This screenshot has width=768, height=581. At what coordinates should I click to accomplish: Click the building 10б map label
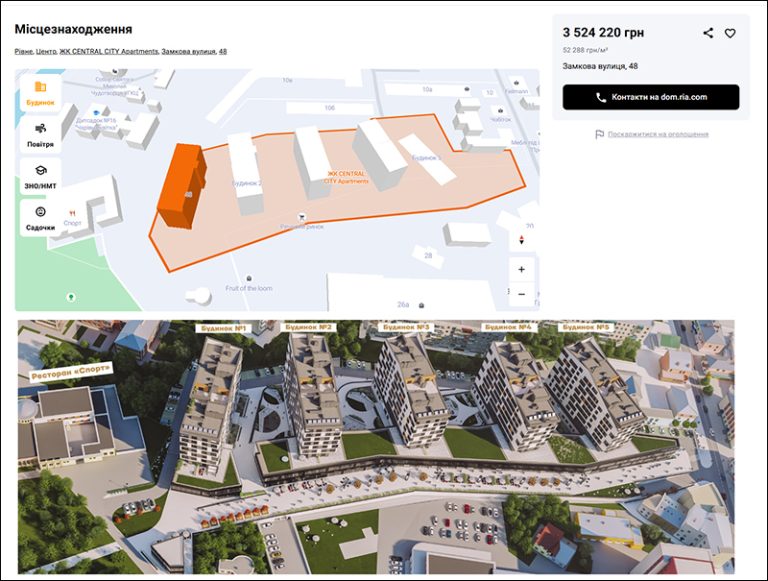(x=329, y=108)
